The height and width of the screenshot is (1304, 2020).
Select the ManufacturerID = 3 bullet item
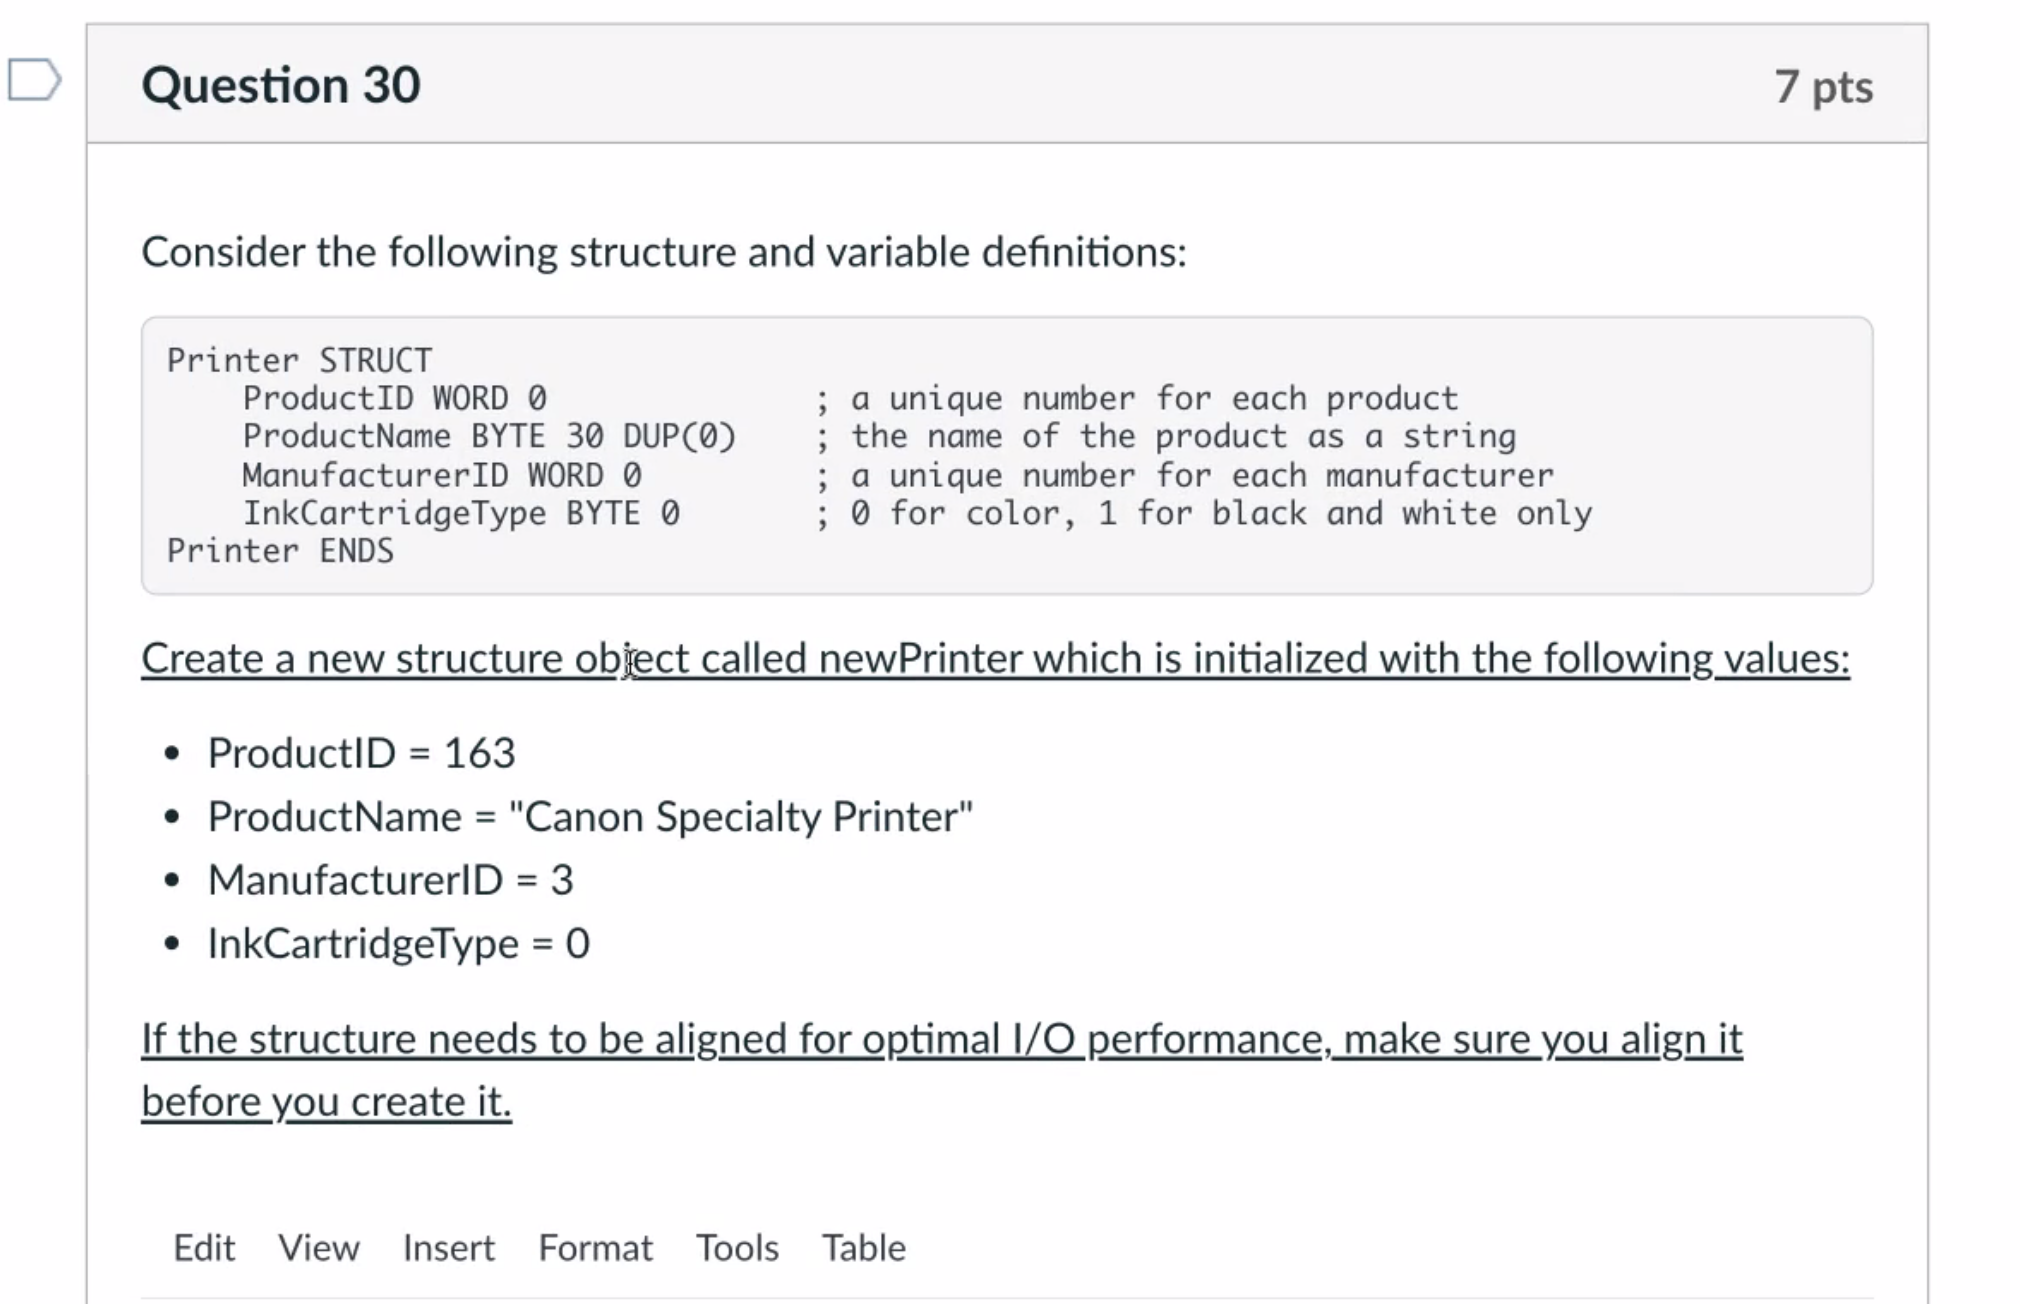(389, 879)
